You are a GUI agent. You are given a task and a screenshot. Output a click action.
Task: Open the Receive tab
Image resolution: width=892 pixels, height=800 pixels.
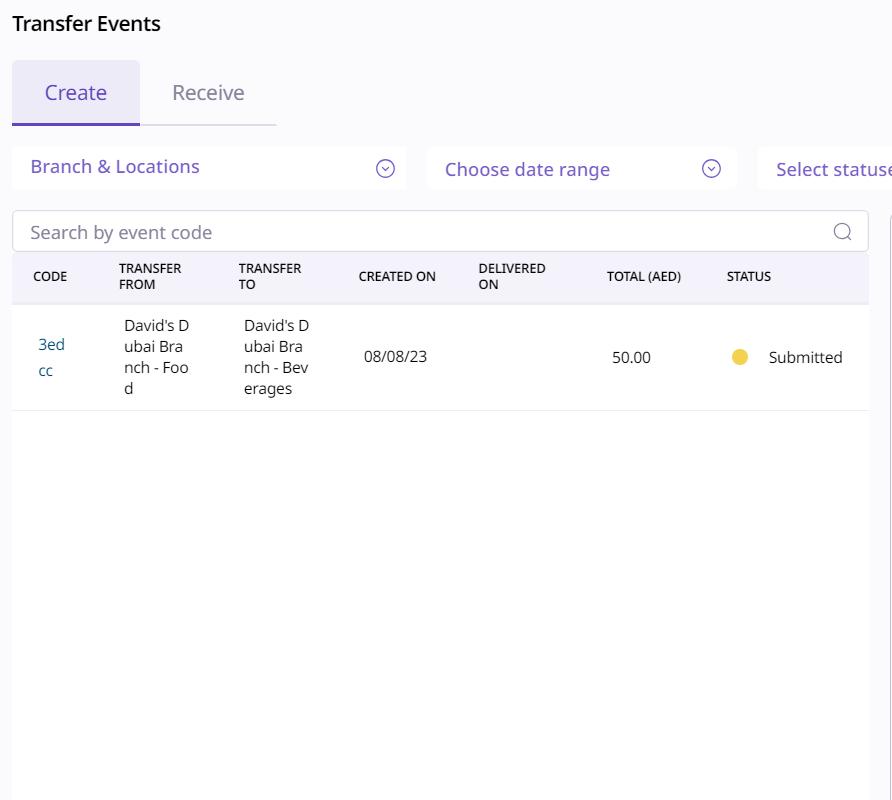208,93
